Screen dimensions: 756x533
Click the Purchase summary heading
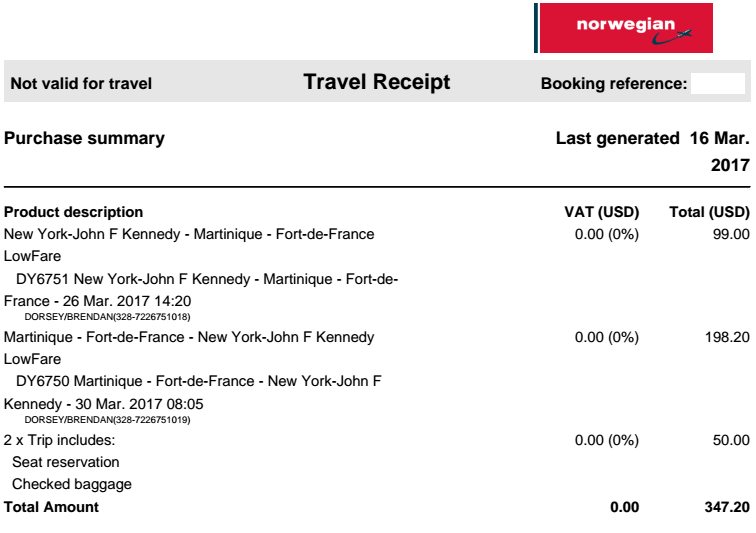point(84,138)
